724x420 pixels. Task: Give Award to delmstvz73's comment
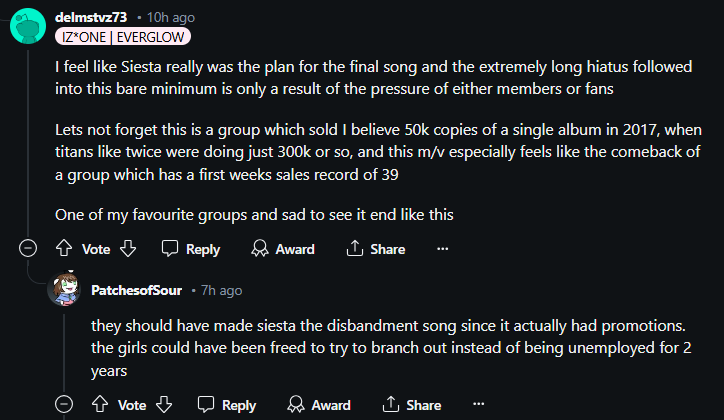click(x=283, y=249)
